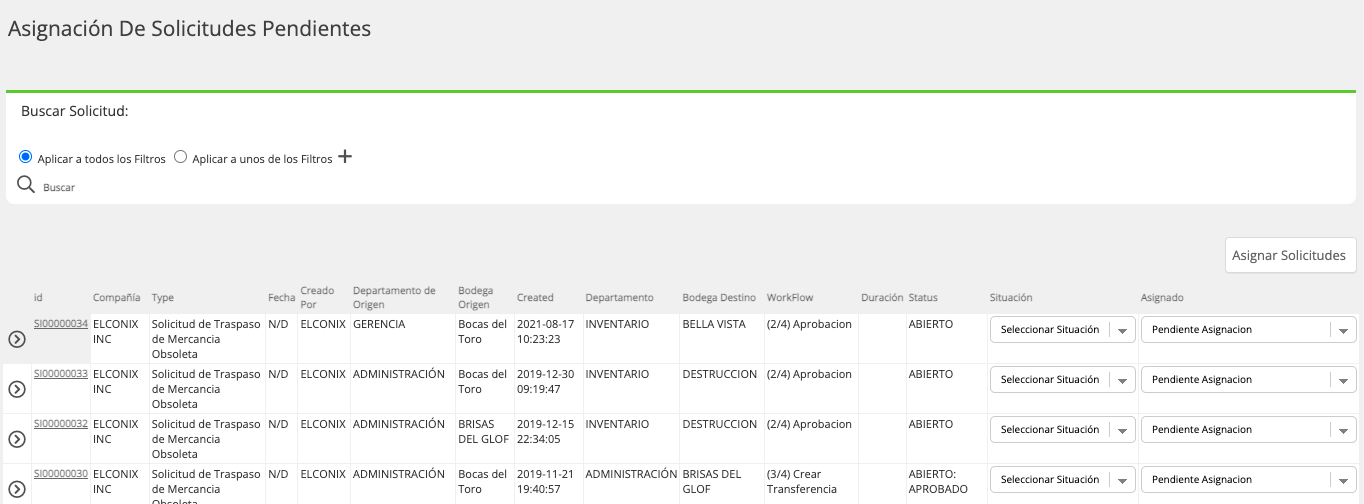Click the magnifying glass search icon
This screenshot has height=504, width=1364.
(x=26, y=185)
